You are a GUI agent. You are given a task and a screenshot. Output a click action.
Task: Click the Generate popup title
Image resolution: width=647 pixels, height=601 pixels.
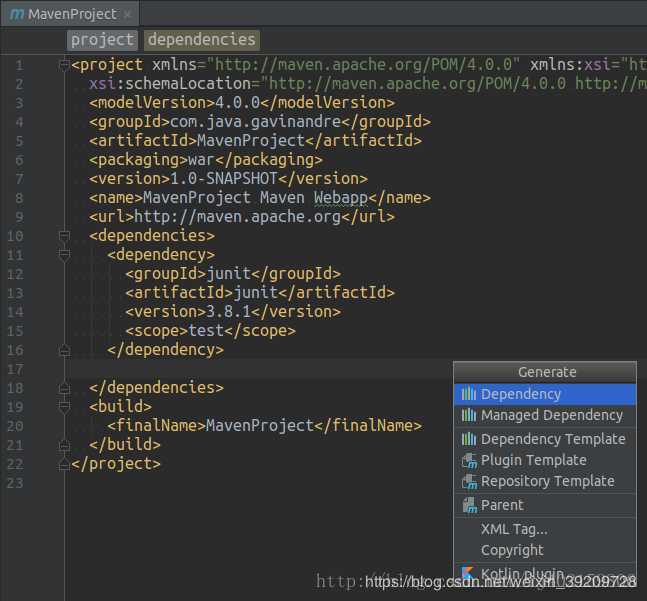pos(547,372)
